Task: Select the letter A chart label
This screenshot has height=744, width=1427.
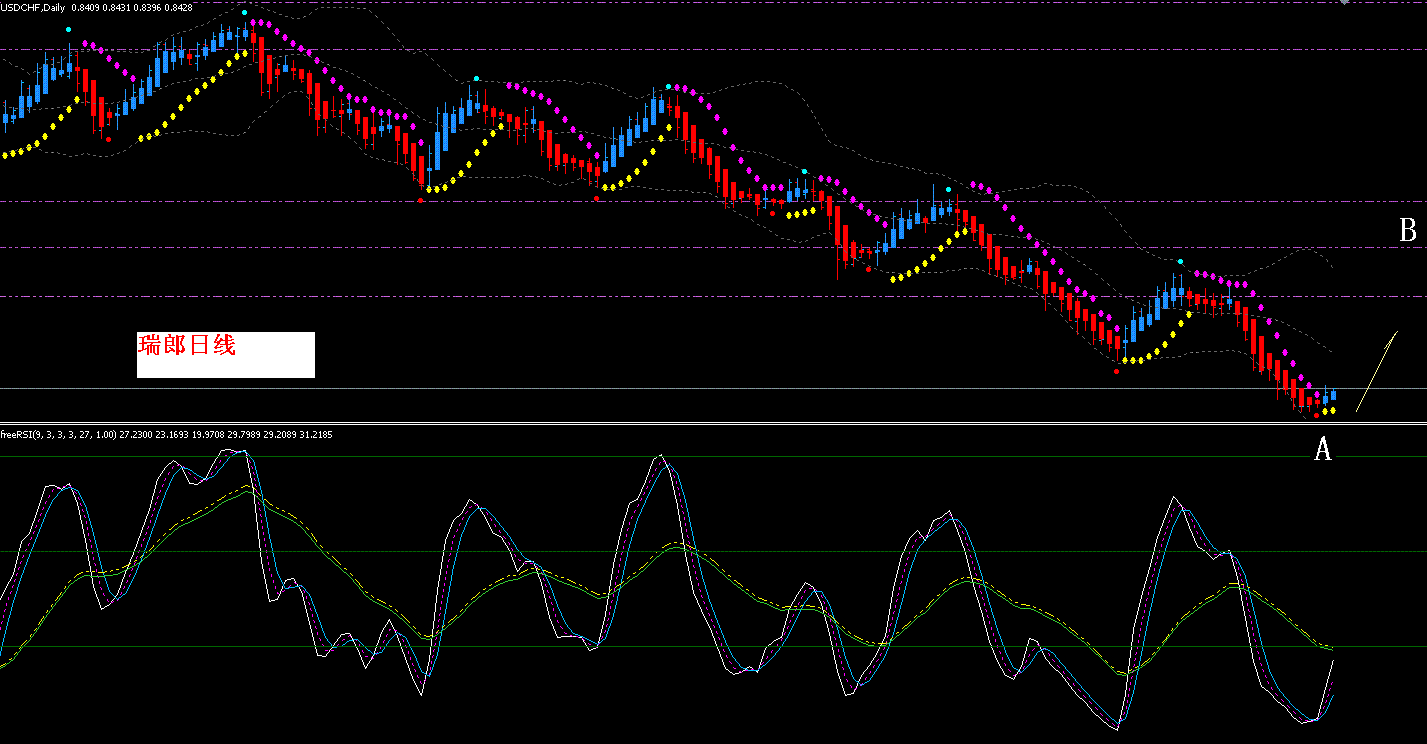Action: 1322,450
